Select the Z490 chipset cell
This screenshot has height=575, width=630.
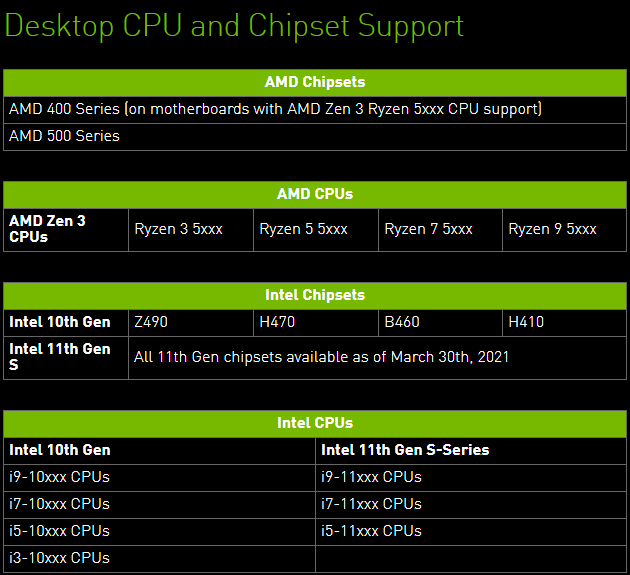pyautogui.click(x=152, y=322)
